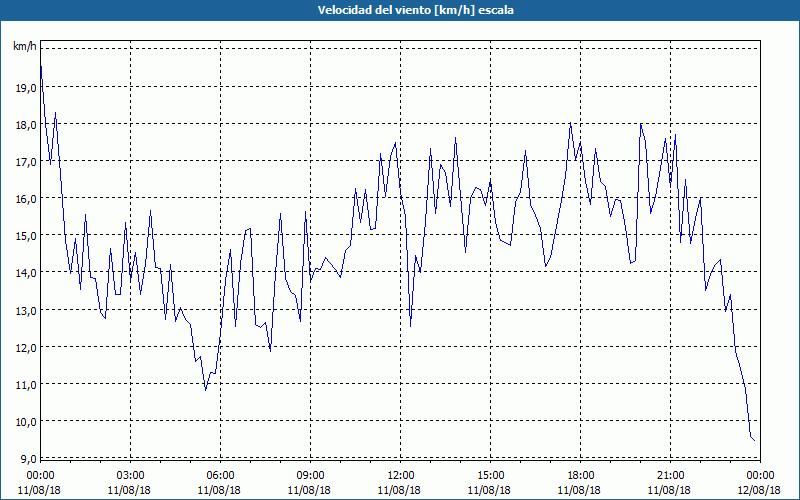Click the chart title 'Velocidad del viento [km/h] escala'
Screen dimensions: 800x500
click(415, 10)
